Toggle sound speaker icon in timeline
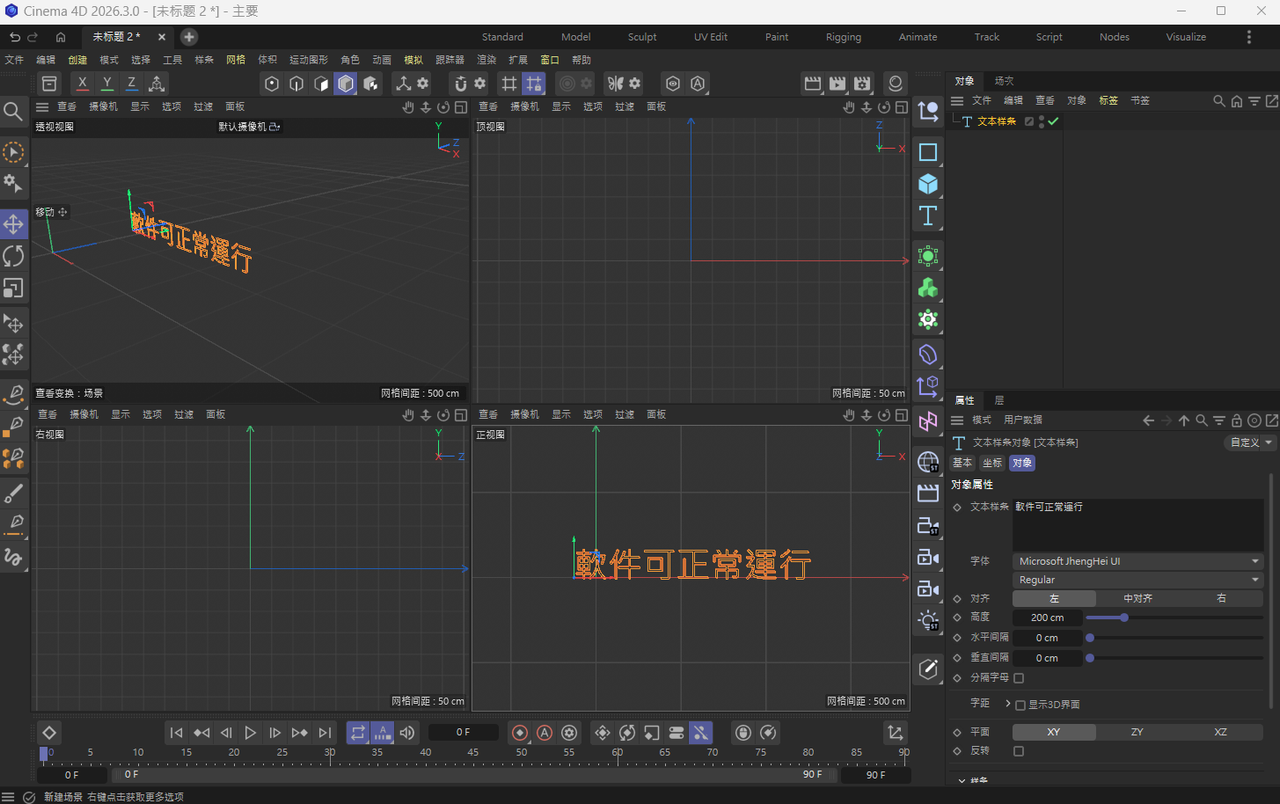 tap(407, 733)
